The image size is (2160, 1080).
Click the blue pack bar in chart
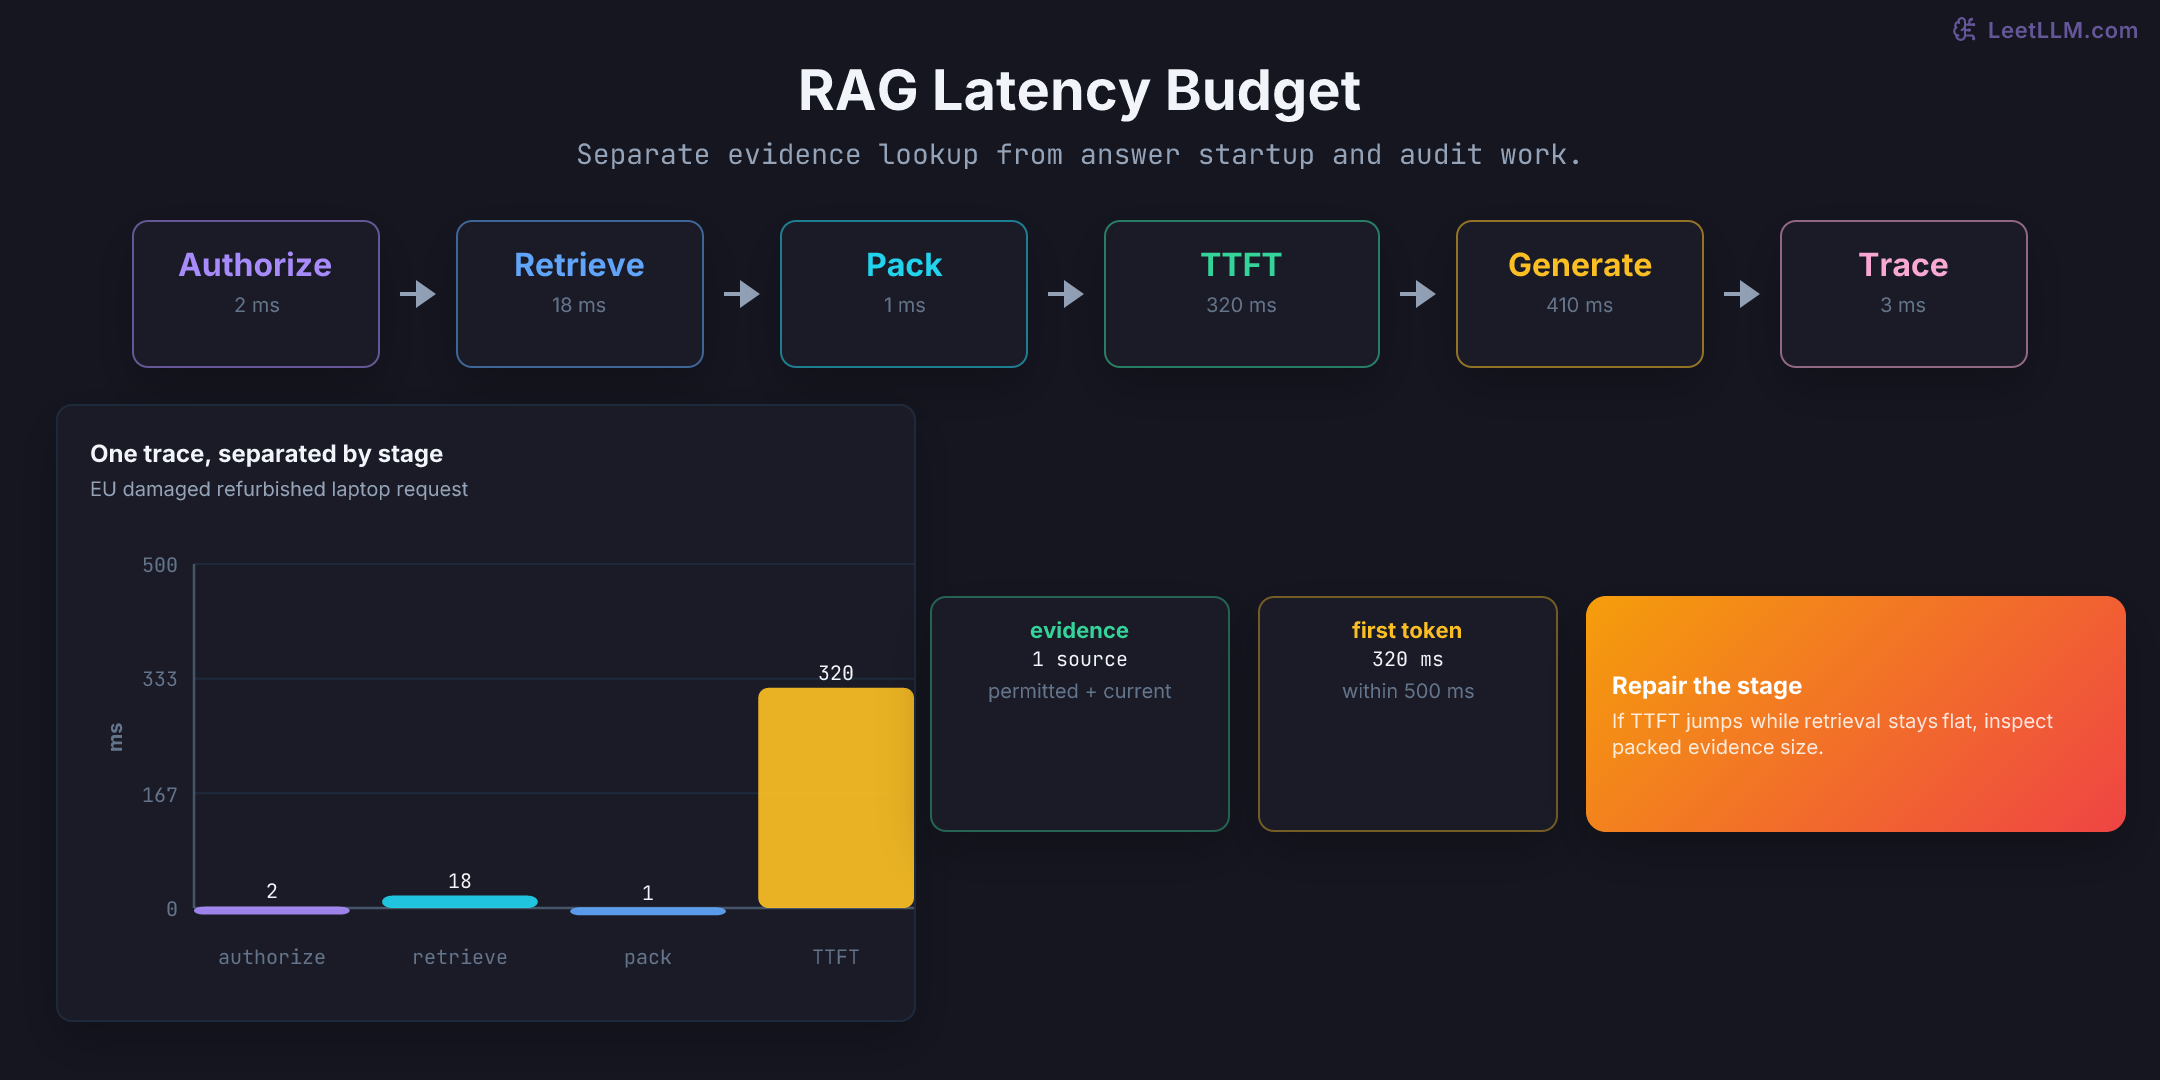click(x=648, y=911)
